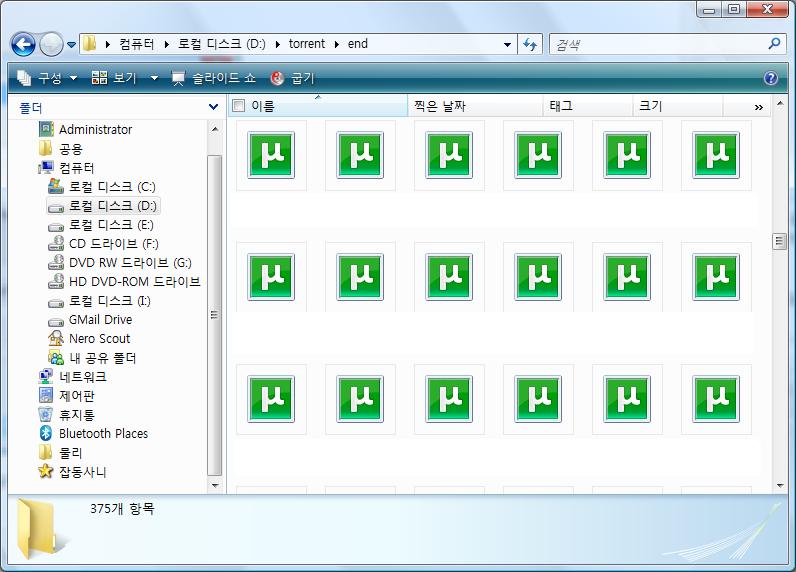
Task: Open GMail Drive in the tree
Action: point(90,320)
